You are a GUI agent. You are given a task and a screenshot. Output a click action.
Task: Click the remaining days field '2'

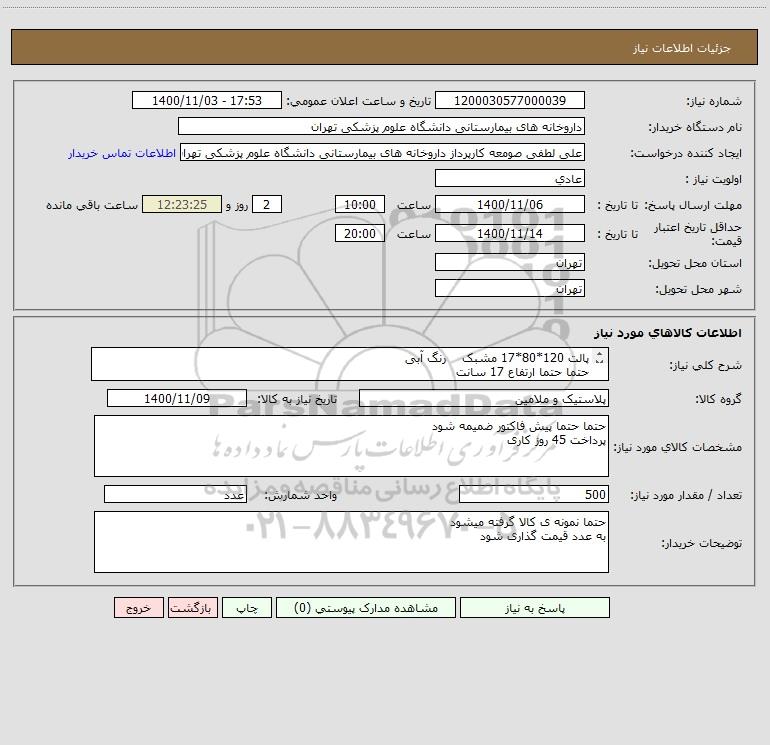[267, 204]
